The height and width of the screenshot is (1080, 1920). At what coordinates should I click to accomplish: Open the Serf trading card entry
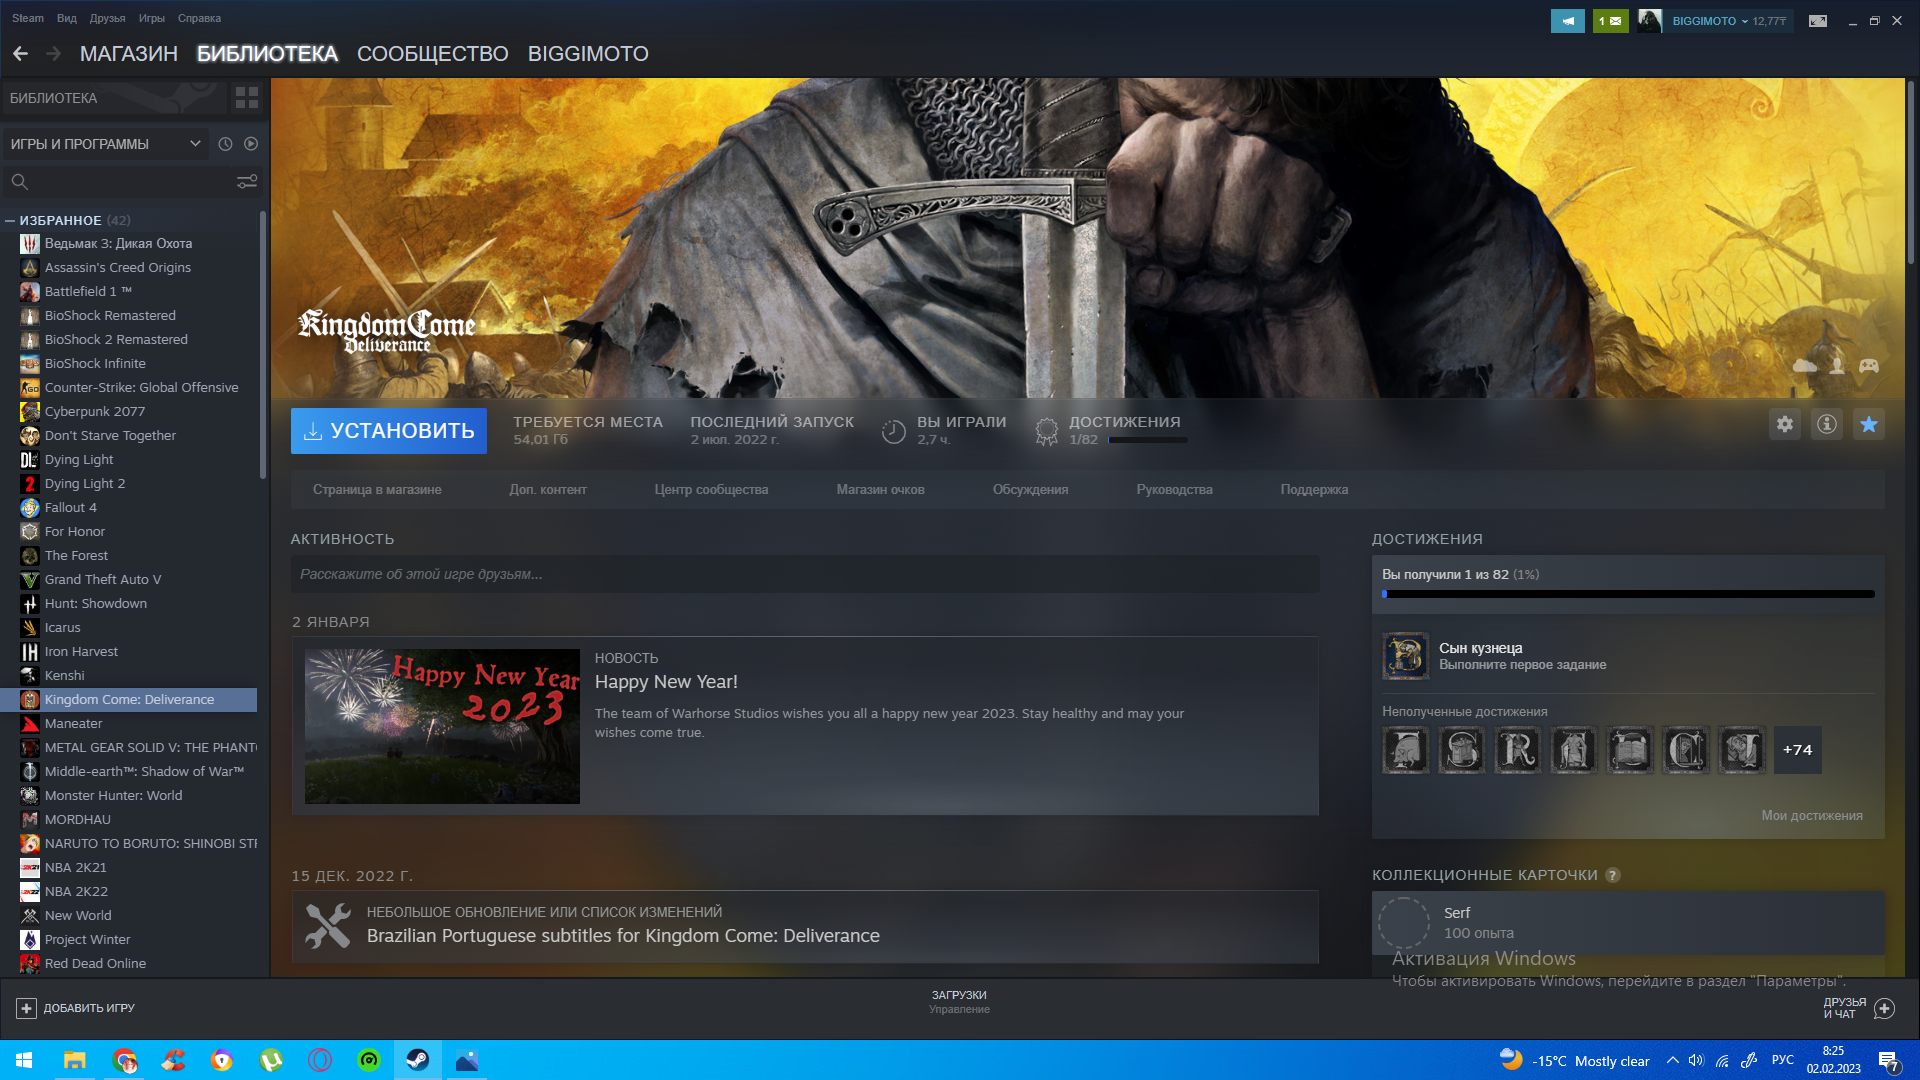[1629, 923]
